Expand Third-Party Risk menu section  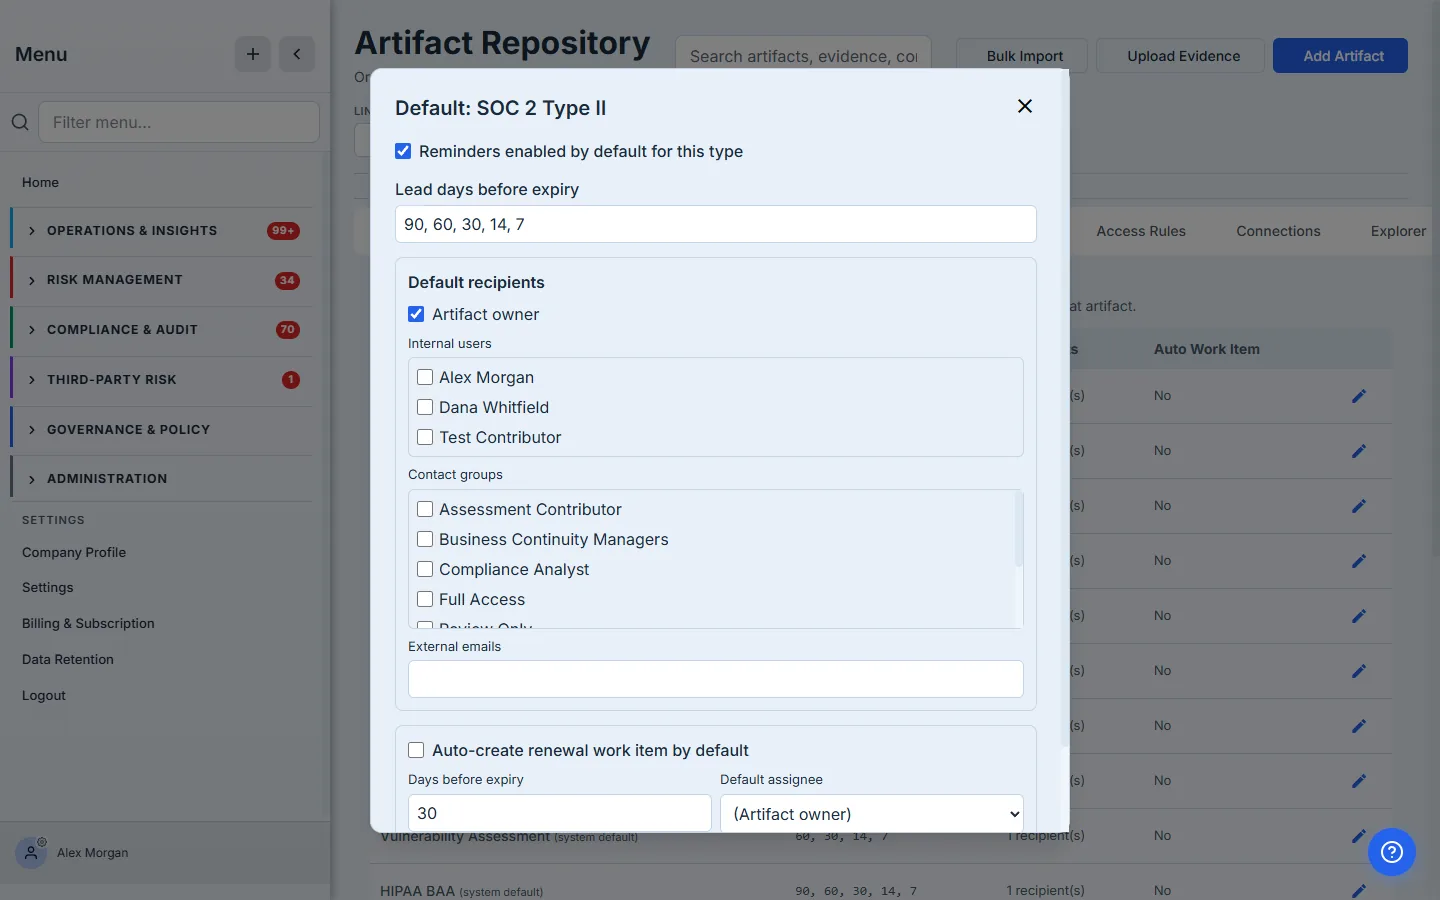click(162, 380)
